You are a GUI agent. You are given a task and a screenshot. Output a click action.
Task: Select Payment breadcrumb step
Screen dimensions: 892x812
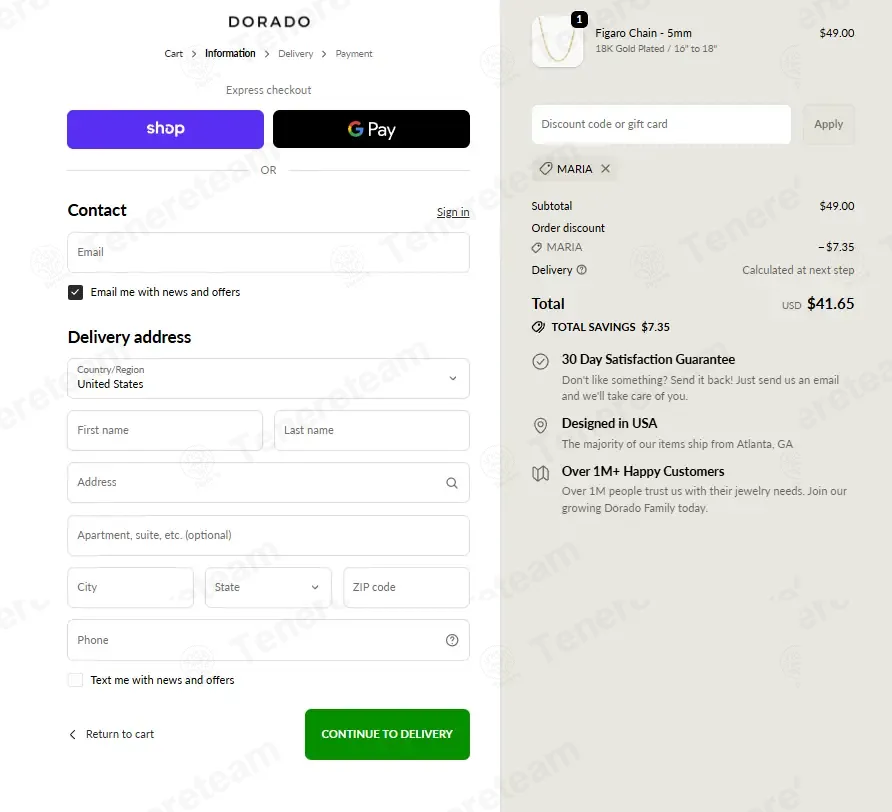[354, 53]
